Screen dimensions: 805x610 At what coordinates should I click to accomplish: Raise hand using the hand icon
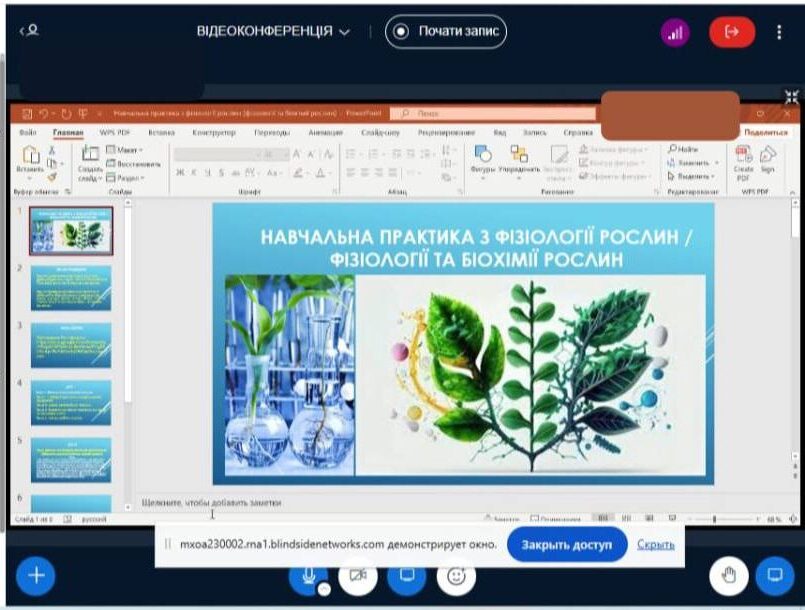(x=729, y=575)
